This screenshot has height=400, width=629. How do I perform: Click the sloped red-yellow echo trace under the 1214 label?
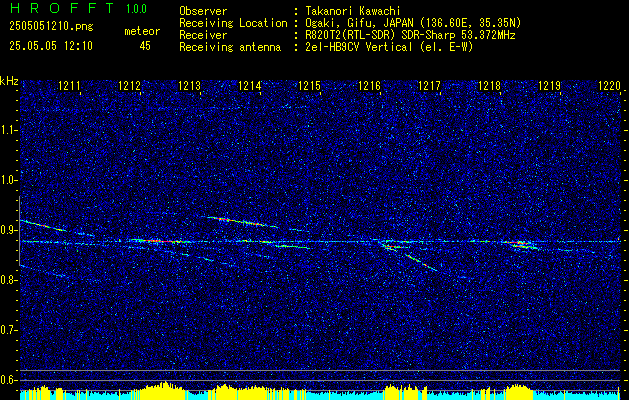243,221
